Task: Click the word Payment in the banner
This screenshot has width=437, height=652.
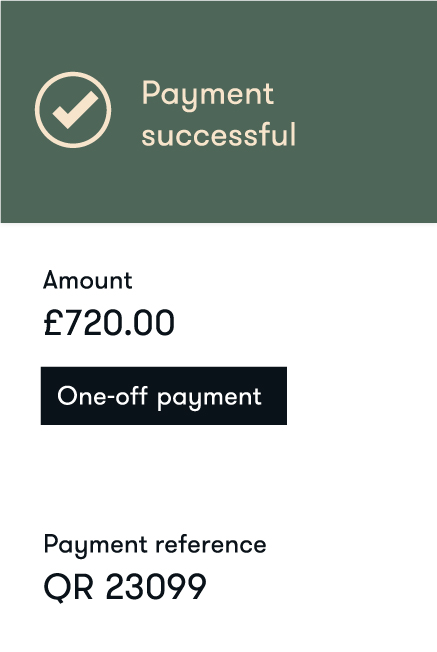Action: pyautogui.click(x=208, y=96)
